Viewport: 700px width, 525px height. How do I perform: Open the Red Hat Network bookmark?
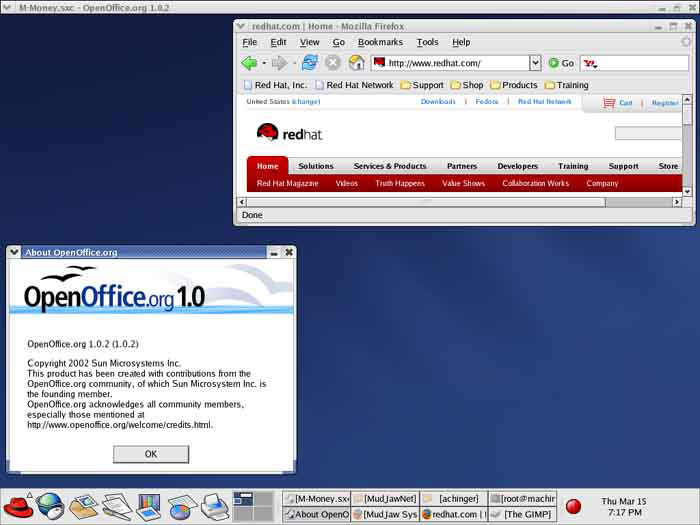pyautogui.click(x=354, y=85)
